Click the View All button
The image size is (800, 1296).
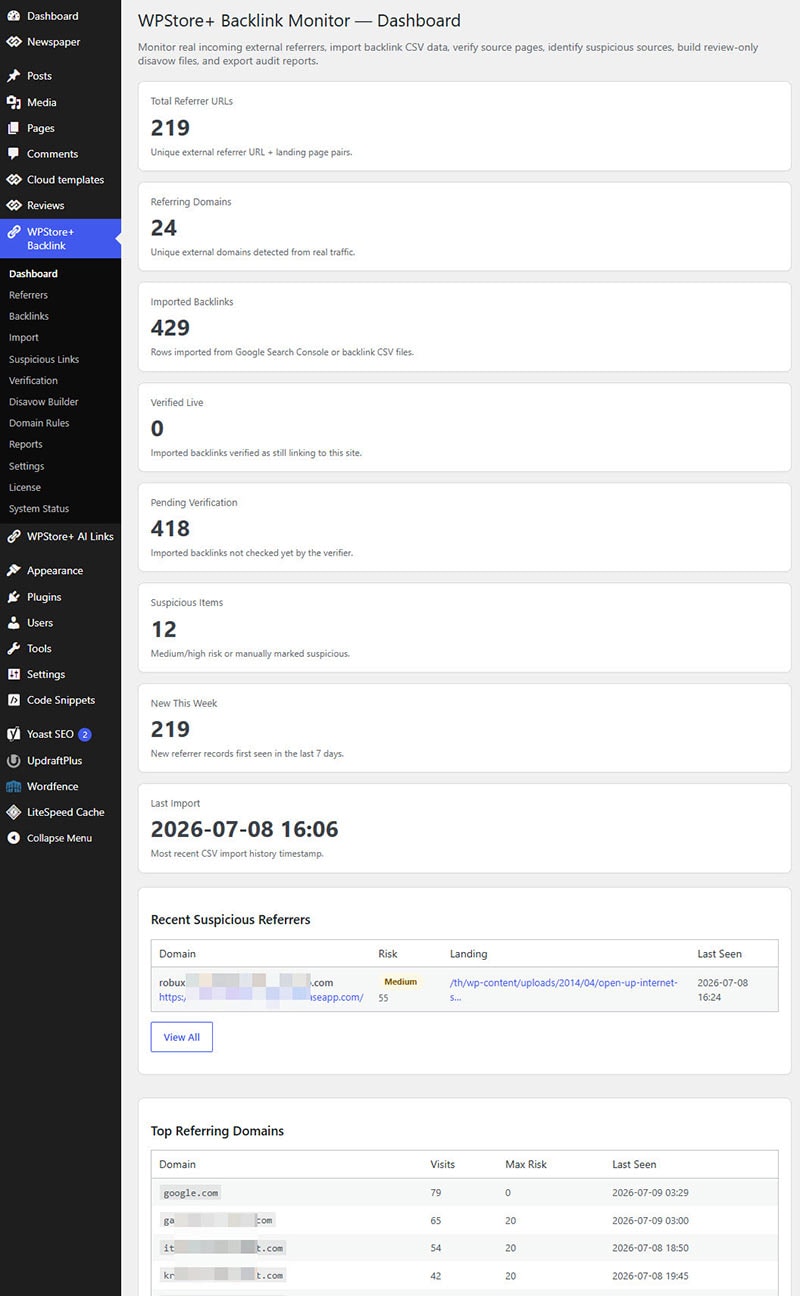181,1037
